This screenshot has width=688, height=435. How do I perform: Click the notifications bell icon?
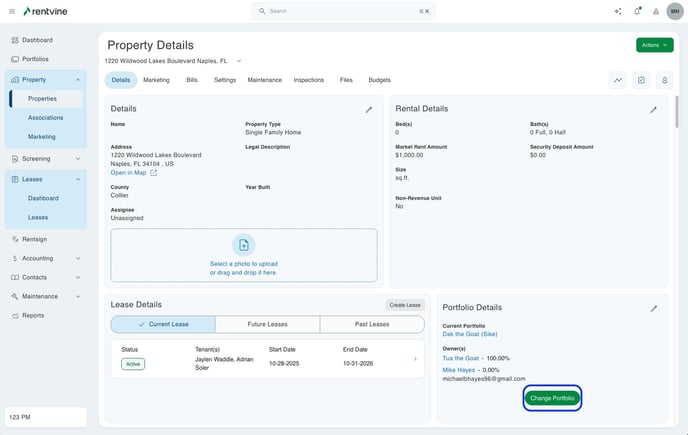click(x=637, y=11)
